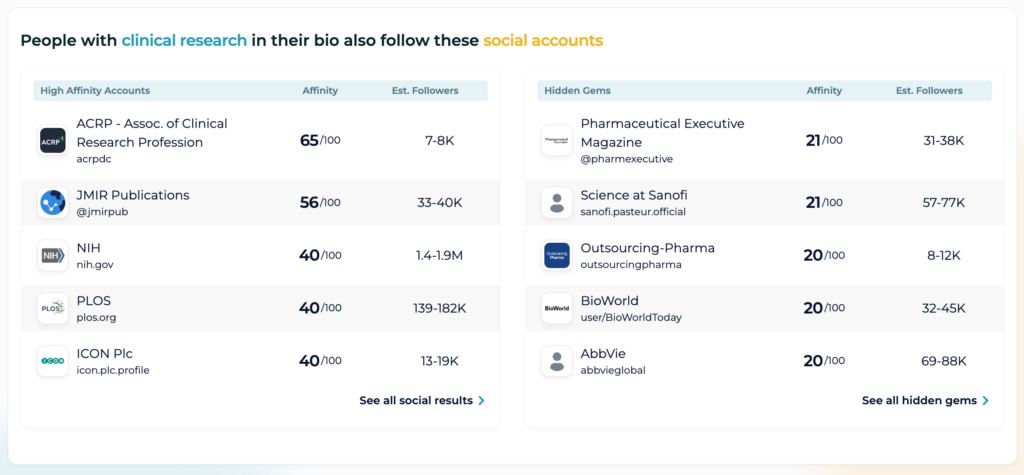Select the NIH logo icon
Screen dimensions: 1024x475
(53, 255)
